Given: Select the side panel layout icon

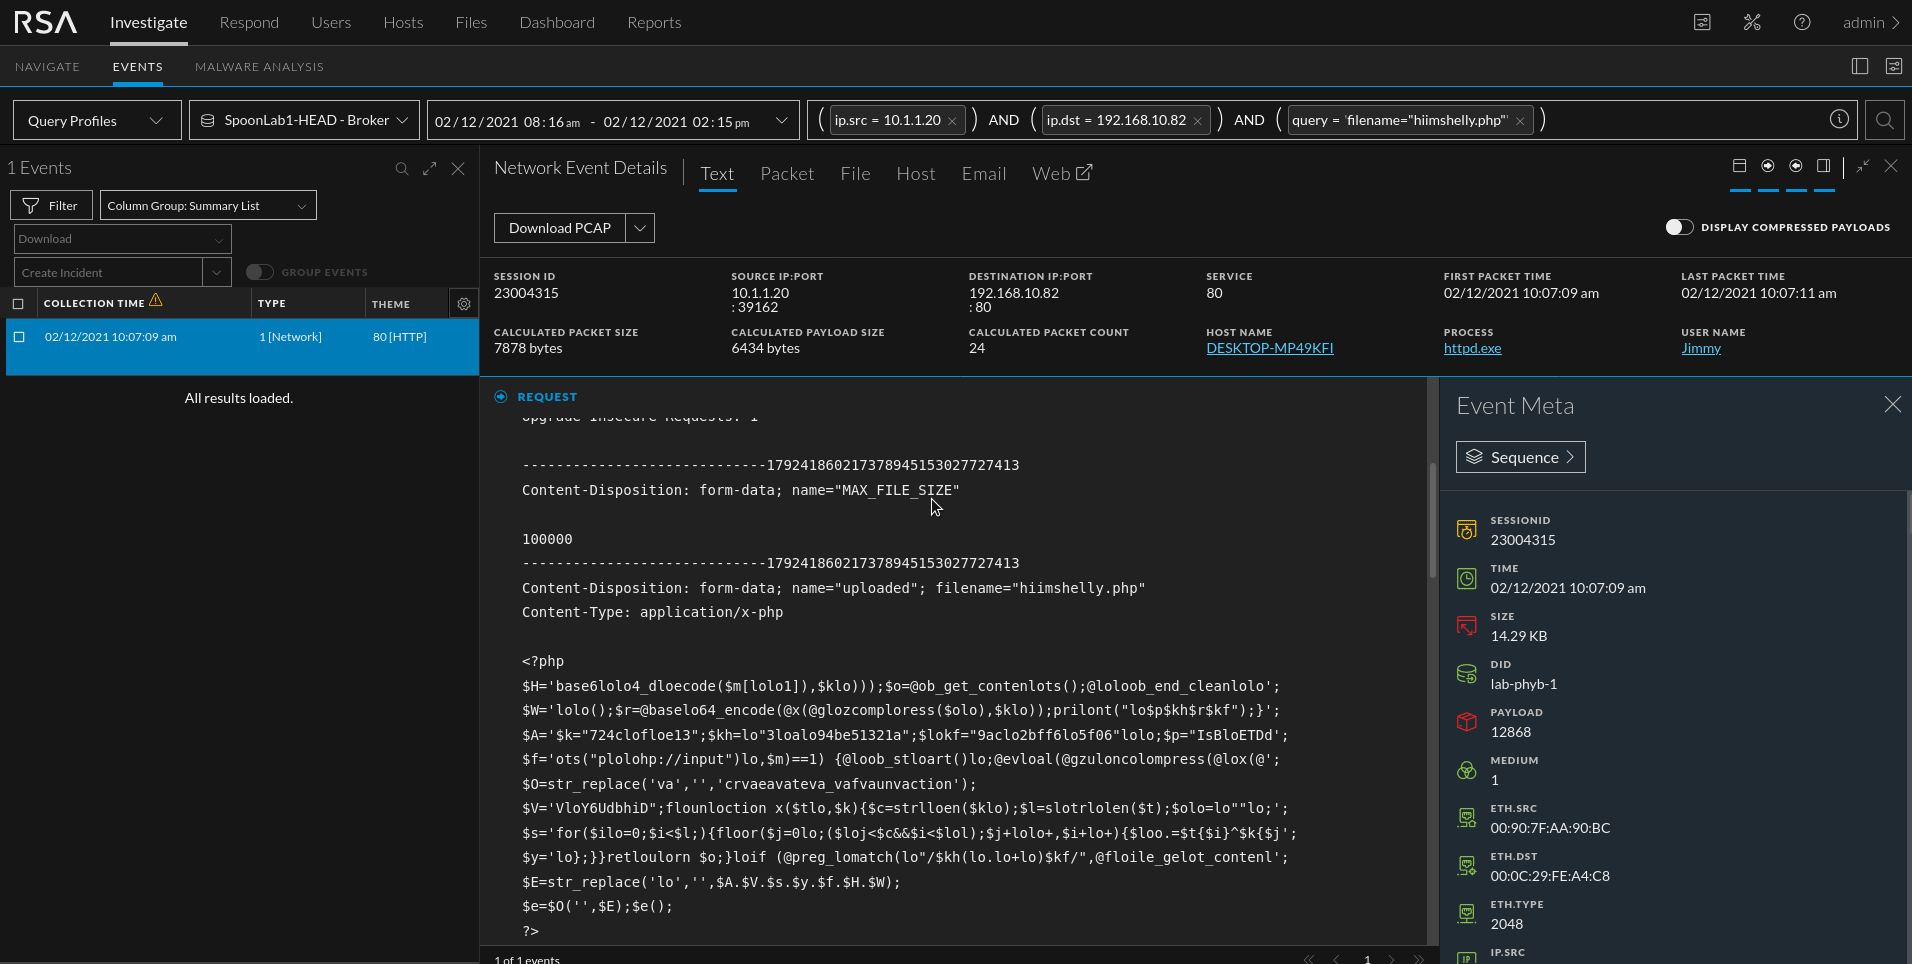Looking at the screenshot, I should [1823, 166].
